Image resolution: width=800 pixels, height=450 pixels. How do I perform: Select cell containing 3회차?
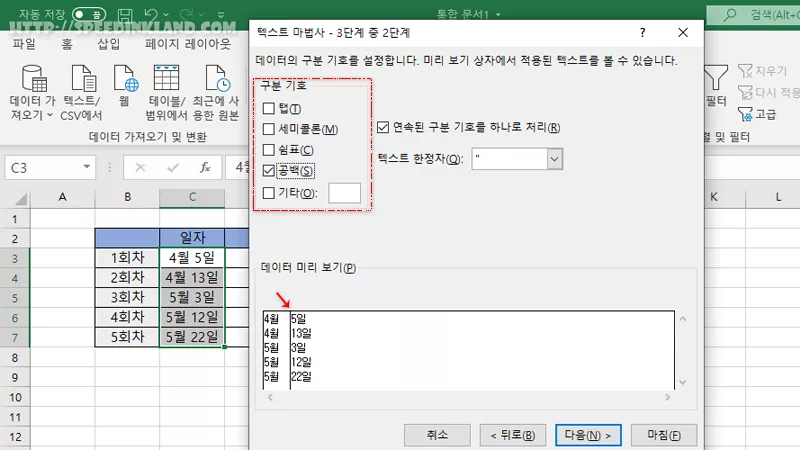(127, 297)
